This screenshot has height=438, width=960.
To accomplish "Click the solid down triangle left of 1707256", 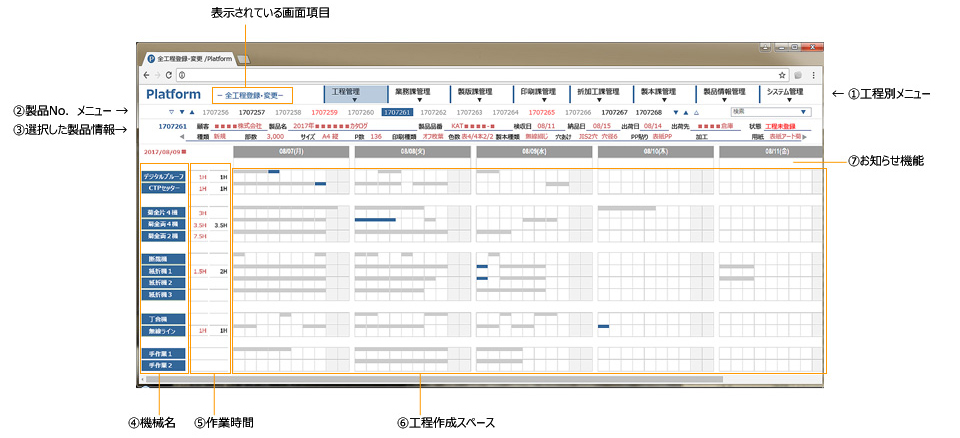I will 181,112.
